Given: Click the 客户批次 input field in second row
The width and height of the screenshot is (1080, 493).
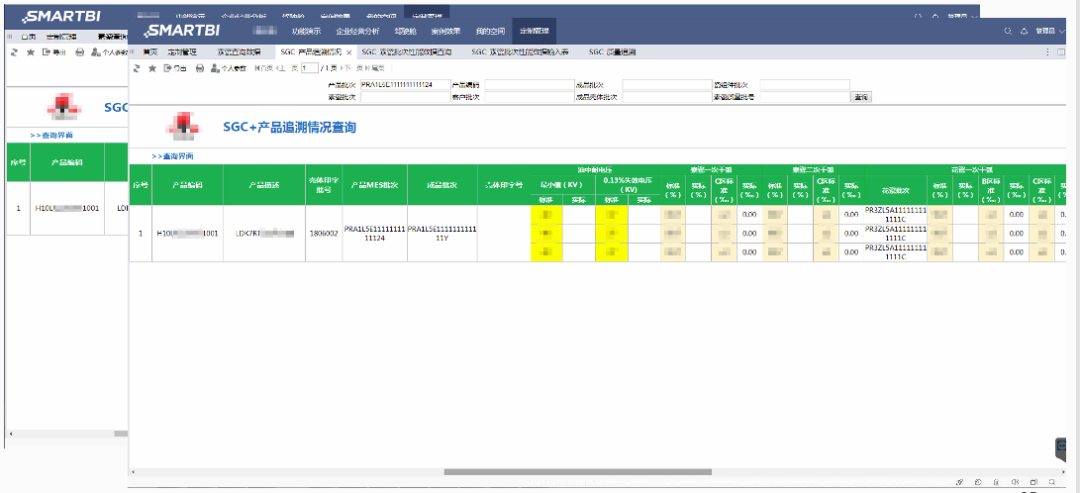Looking at the screenshot, I should coord(529,98).
